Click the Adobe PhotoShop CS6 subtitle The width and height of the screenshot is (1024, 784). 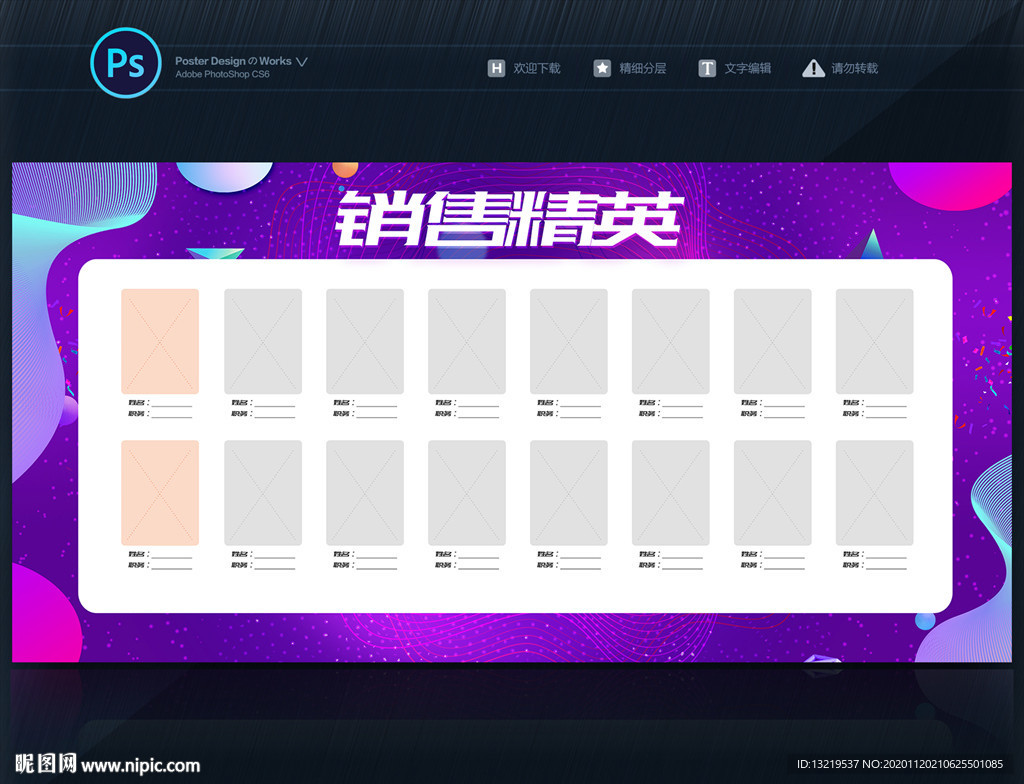click(x=222, y=74)
